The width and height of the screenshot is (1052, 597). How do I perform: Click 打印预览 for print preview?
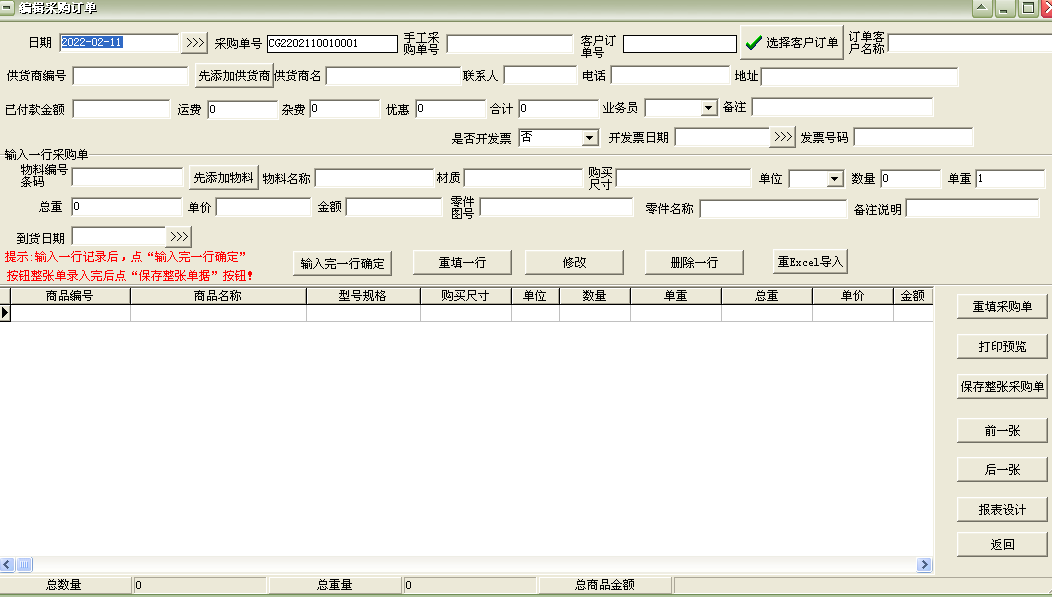pyautogui.click(x=1000, y=347)
